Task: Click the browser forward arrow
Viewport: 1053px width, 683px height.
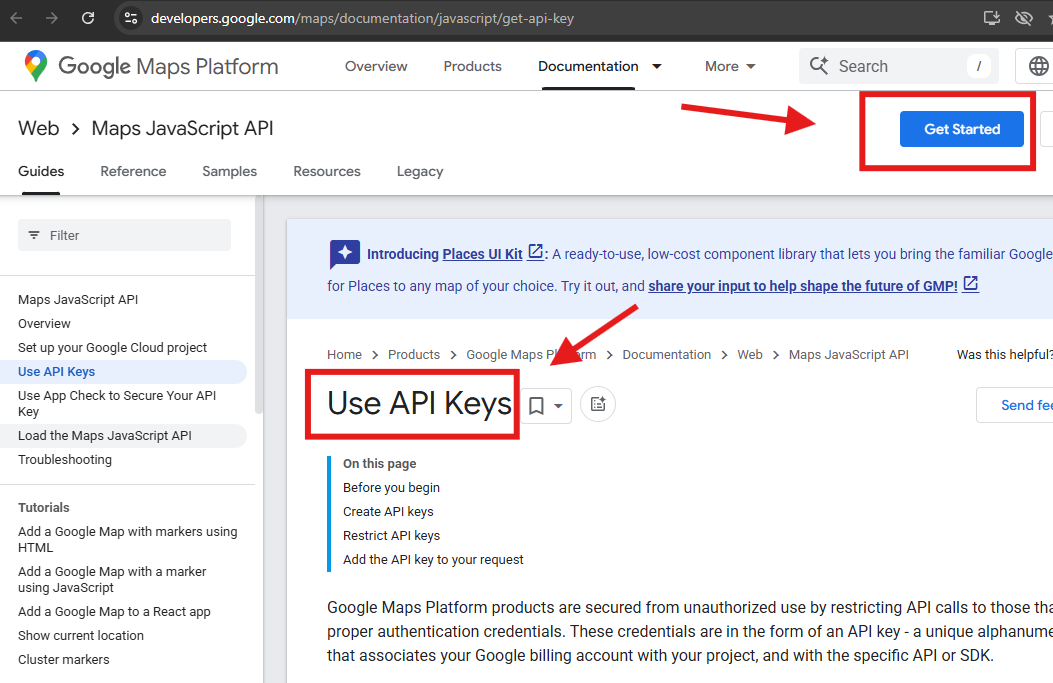Action: (52, 18)
